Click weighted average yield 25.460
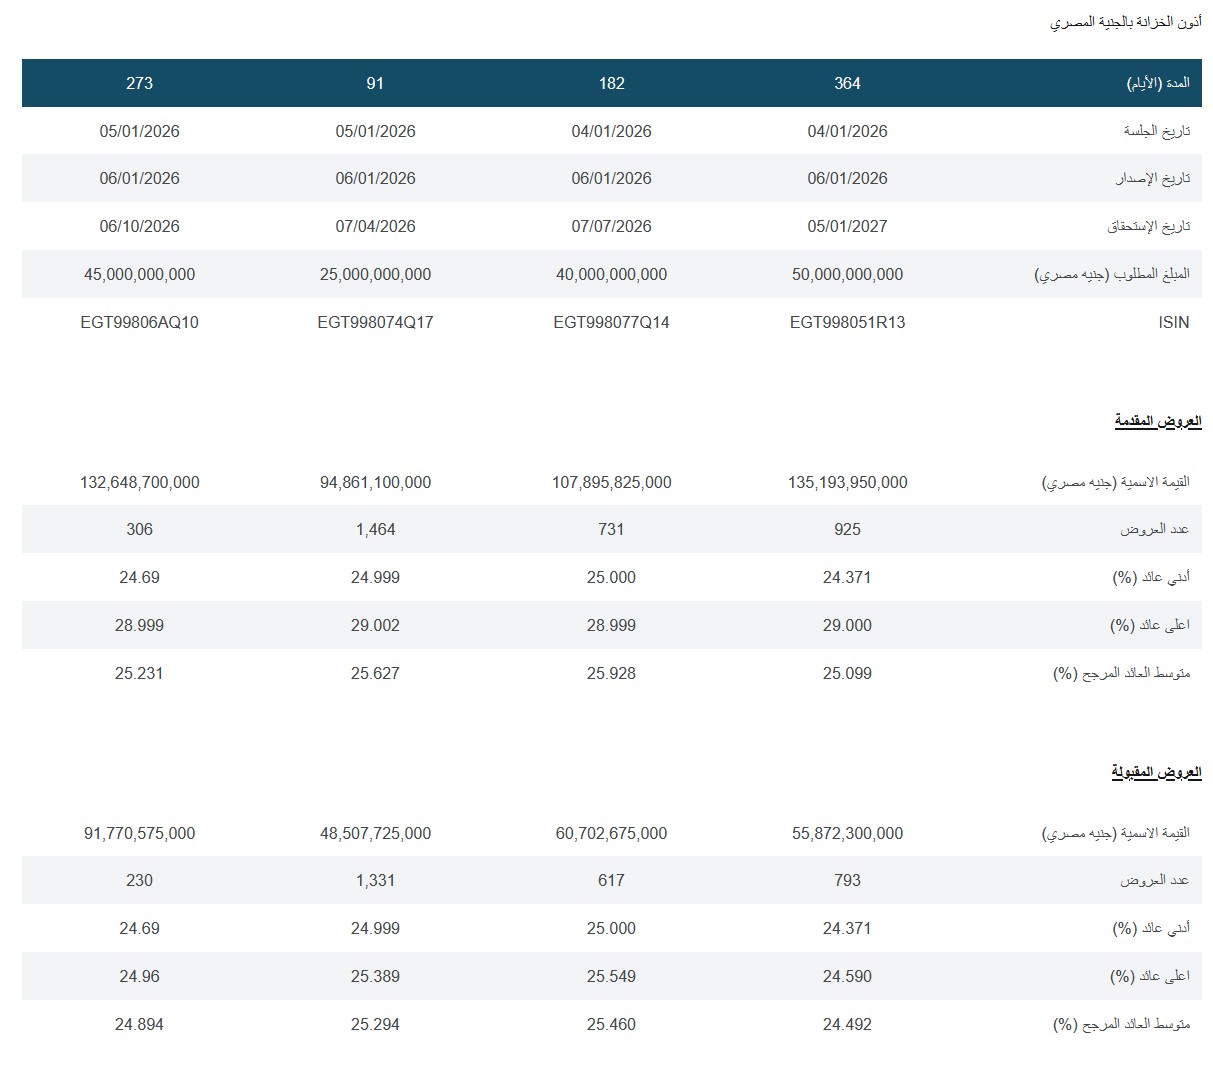This screenshot has height=1068, width=1213. [611, 1024]
